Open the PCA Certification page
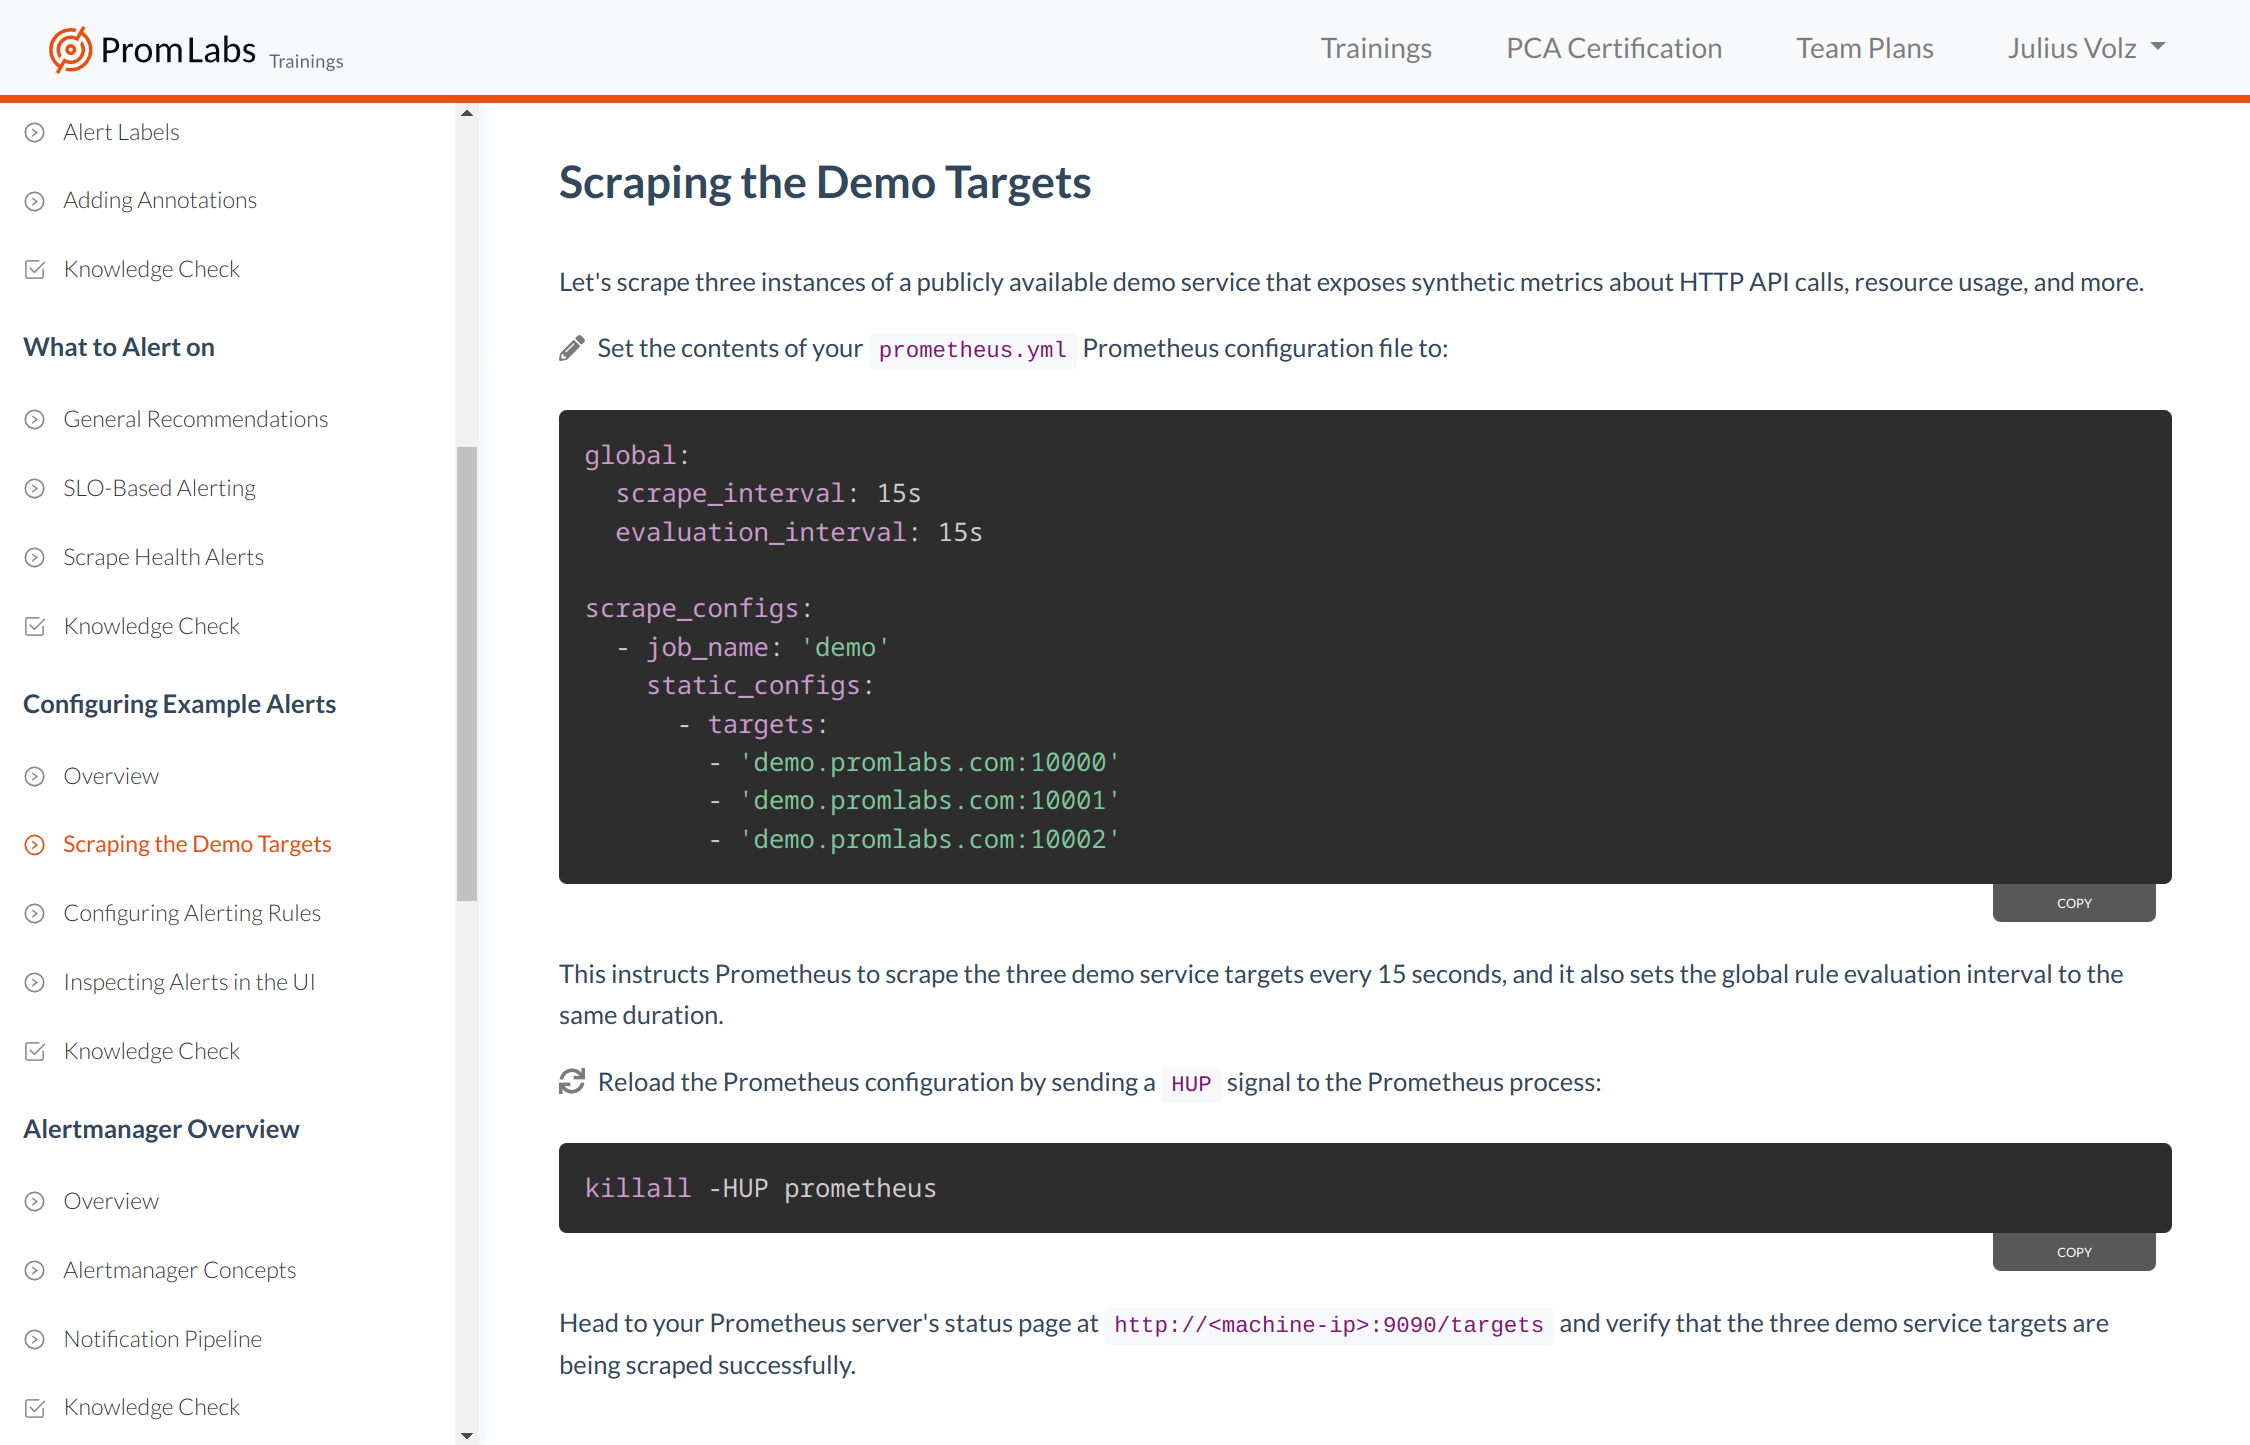The height and width of the screenshot is (1445, 2250). pyautogui.click(x=1613, y=47)
